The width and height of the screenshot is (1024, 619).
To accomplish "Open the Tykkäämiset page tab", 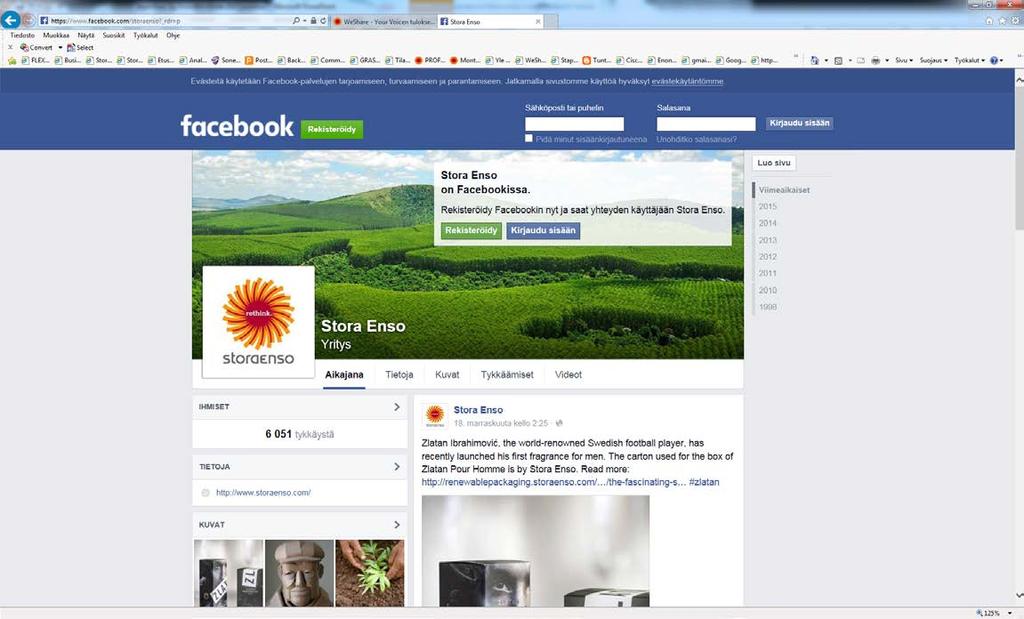I will tap(507, 375).
